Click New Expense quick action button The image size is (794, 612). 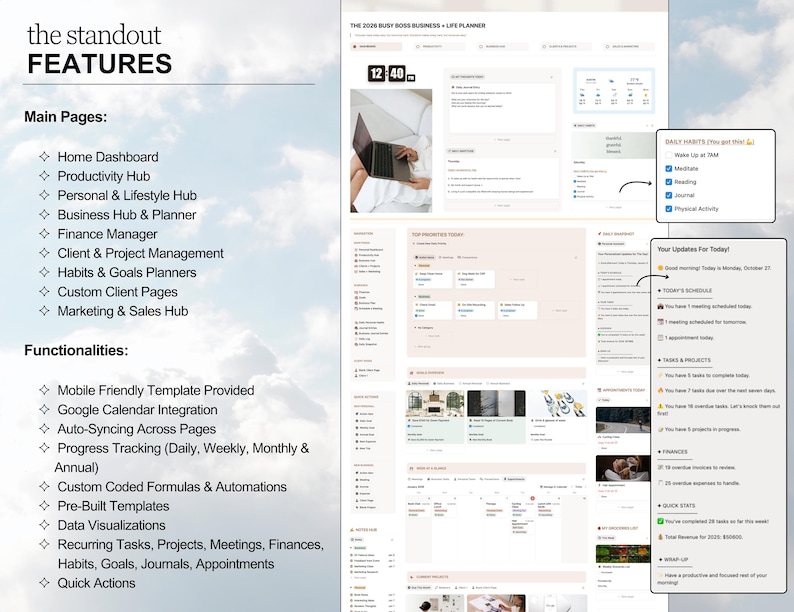pos(366,441)
